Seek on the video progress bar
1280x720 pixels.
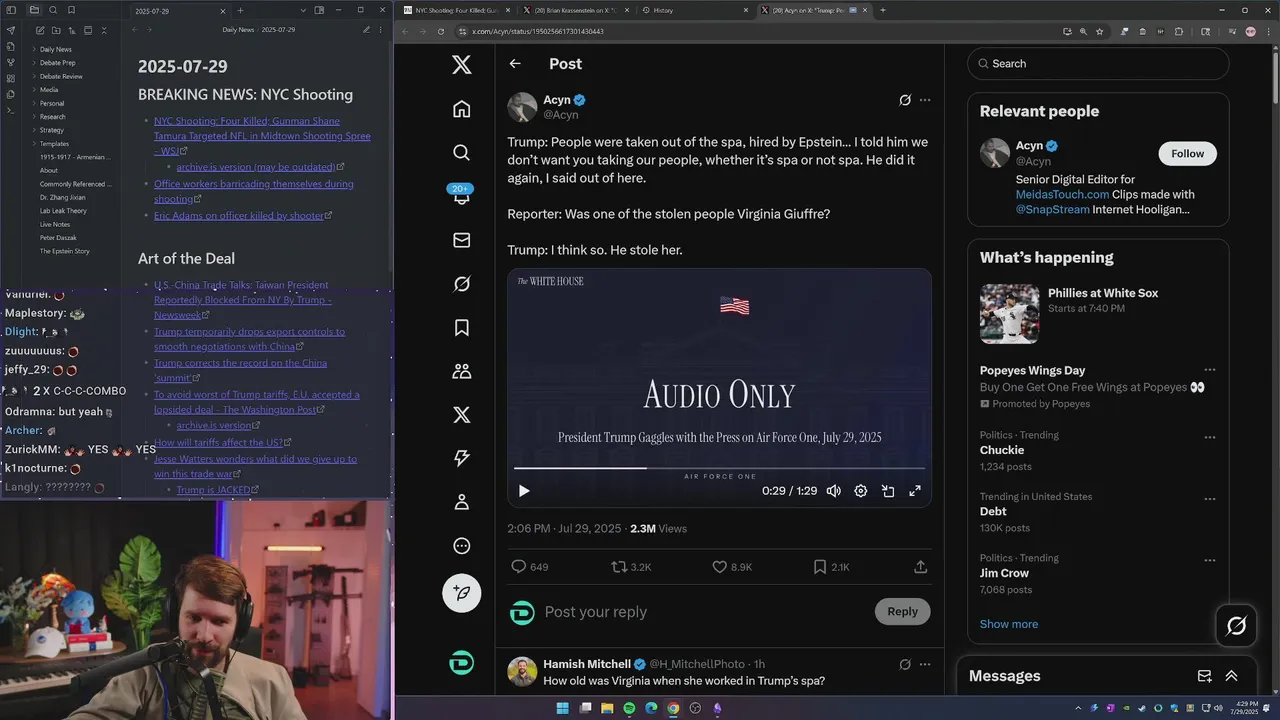click(719, 468)
